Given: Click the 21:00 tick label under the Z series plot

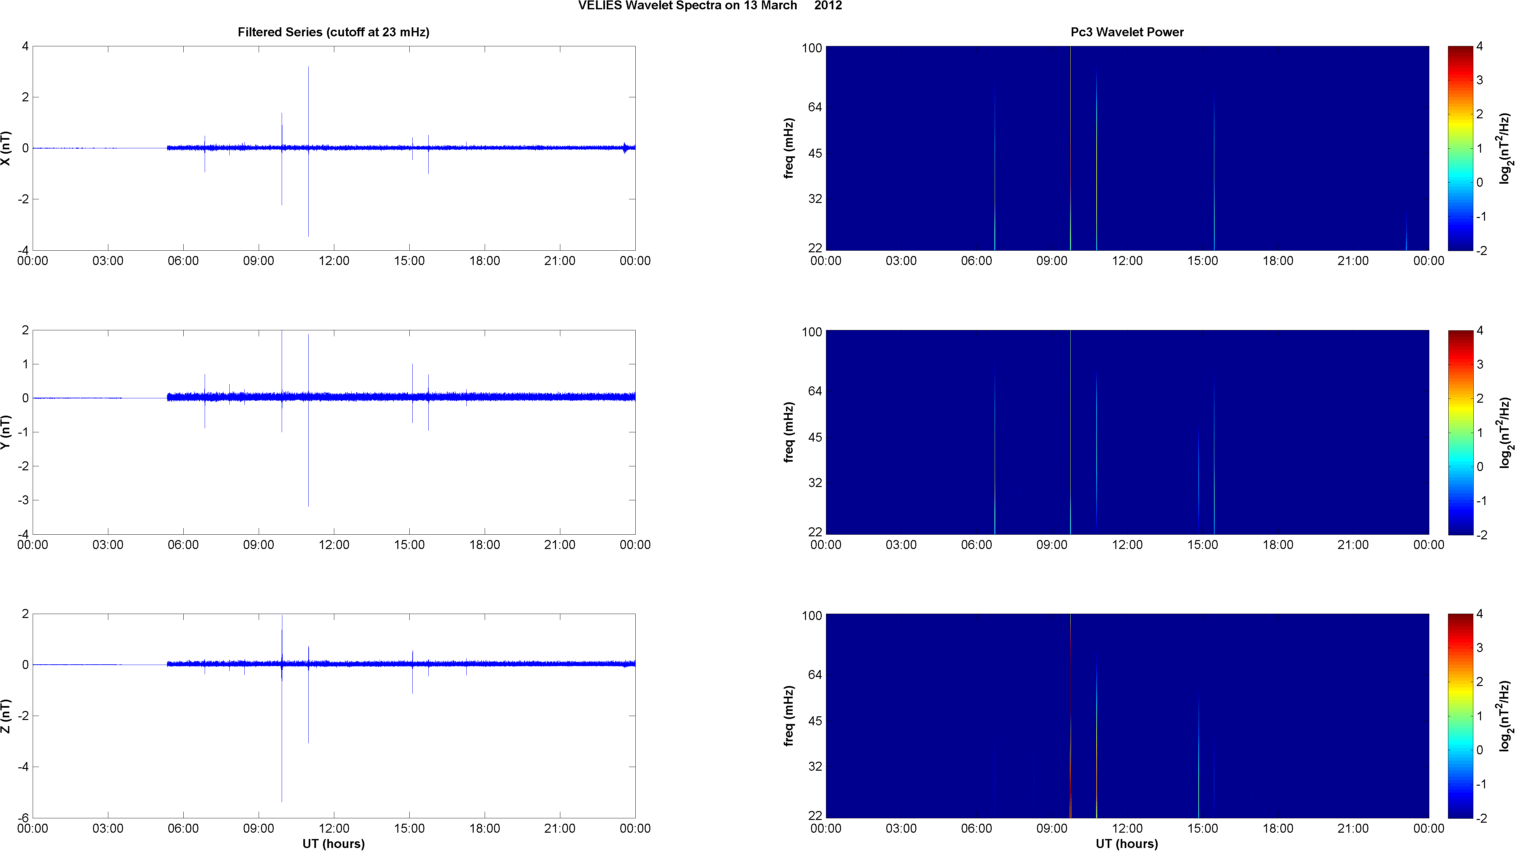Looking at the screenshot, I should [x=560, y=829].
